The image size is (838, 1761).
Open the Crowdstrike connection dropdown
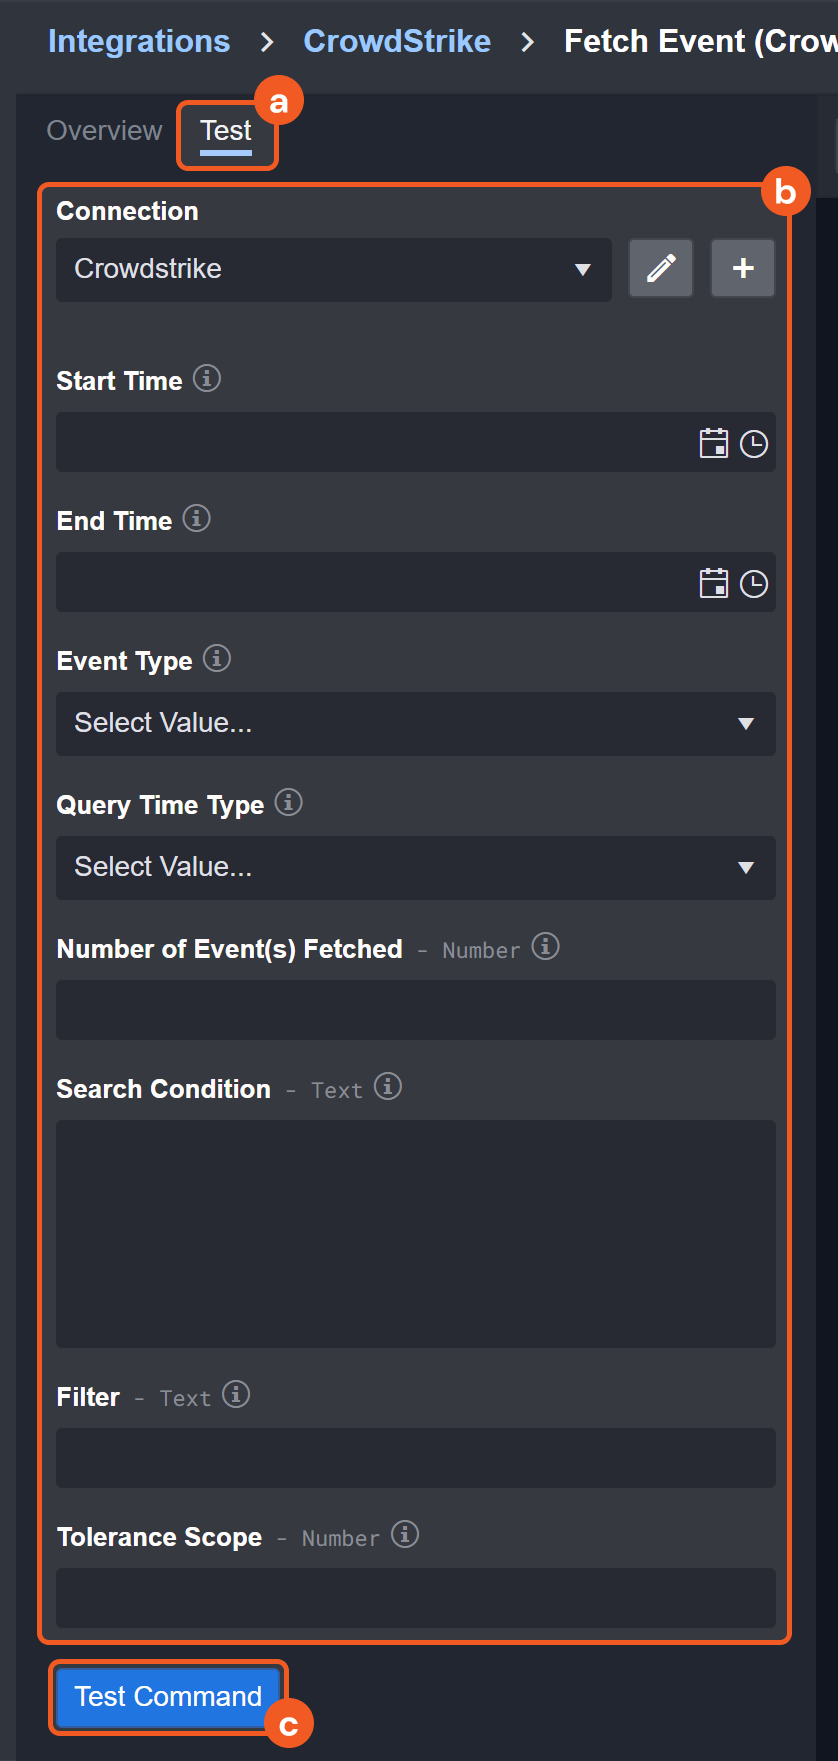pos(333,269)
